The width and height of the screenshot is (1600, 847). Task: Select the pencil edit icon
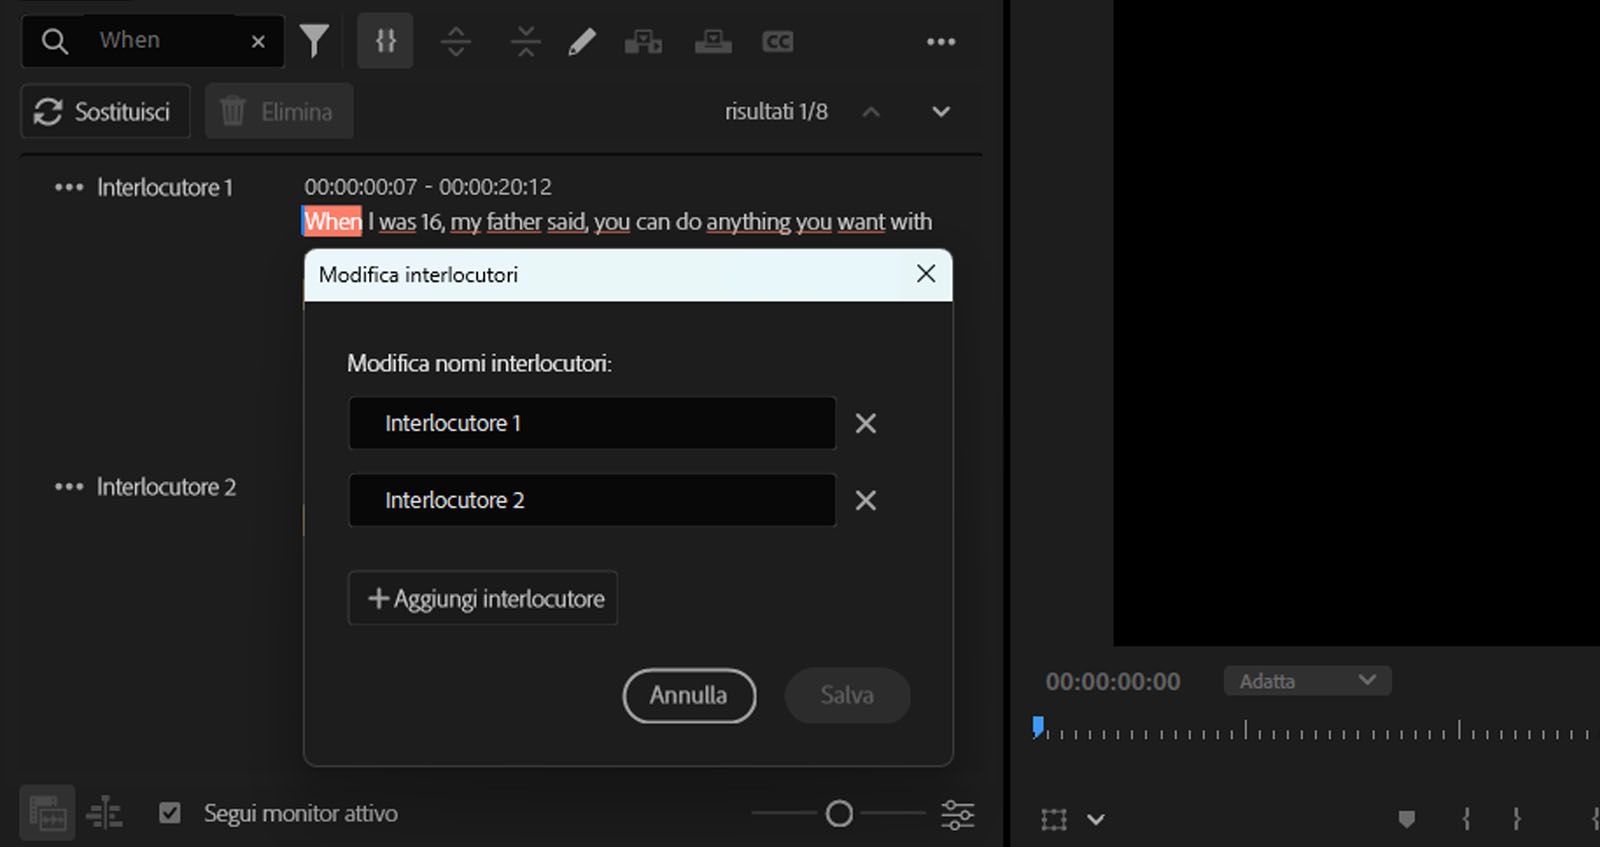582,41
